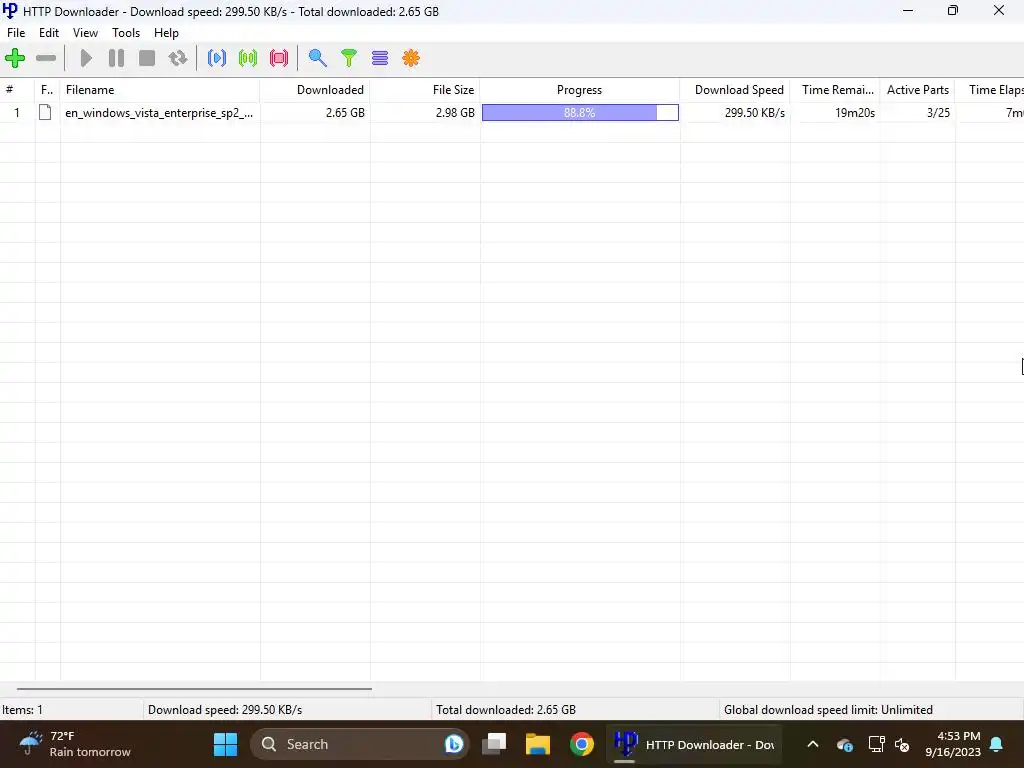Image resolution: width=1024 pixels, height=768 pixels.
Task: Open the View menu
Action: (85, 33)
